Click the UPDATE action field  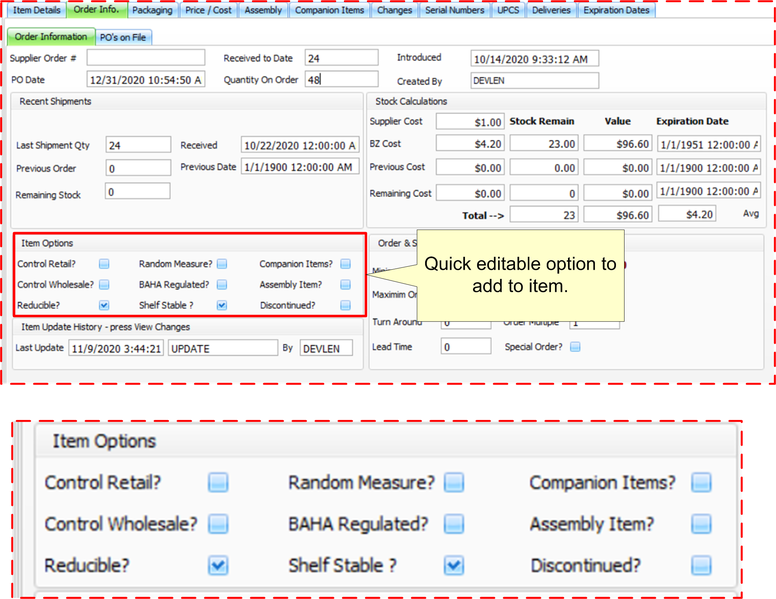pyautogui.click(x=223, y=348)
